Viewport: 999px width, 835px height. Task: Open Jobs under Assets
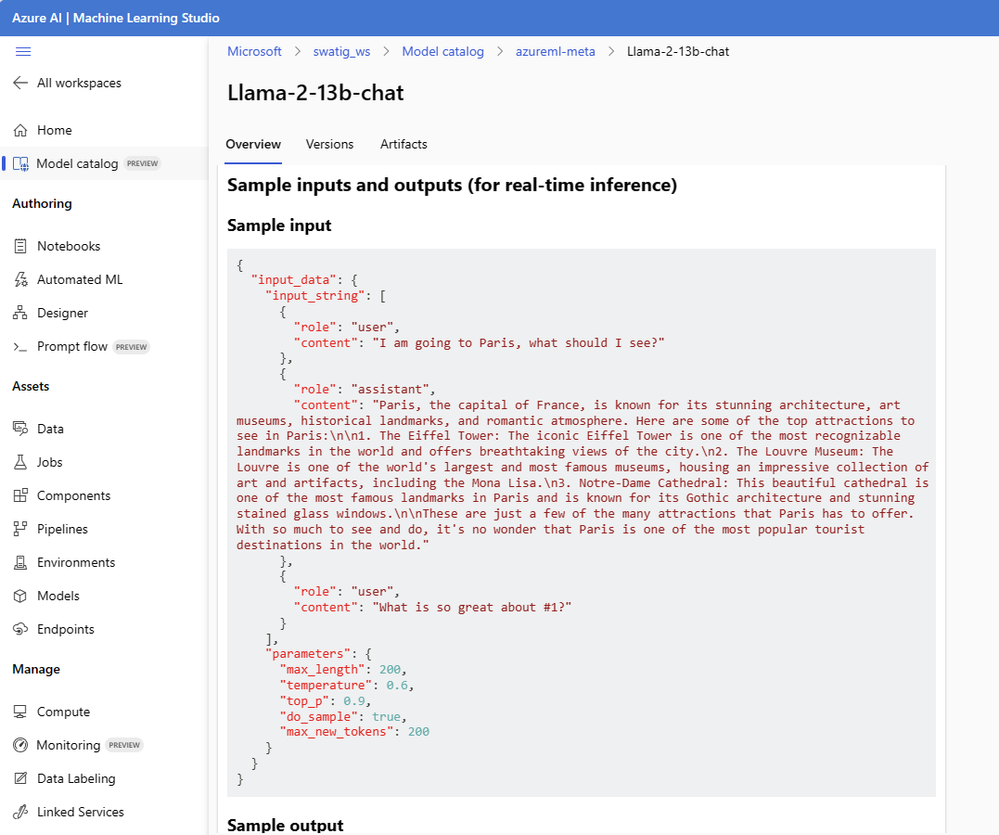point(50,462)
